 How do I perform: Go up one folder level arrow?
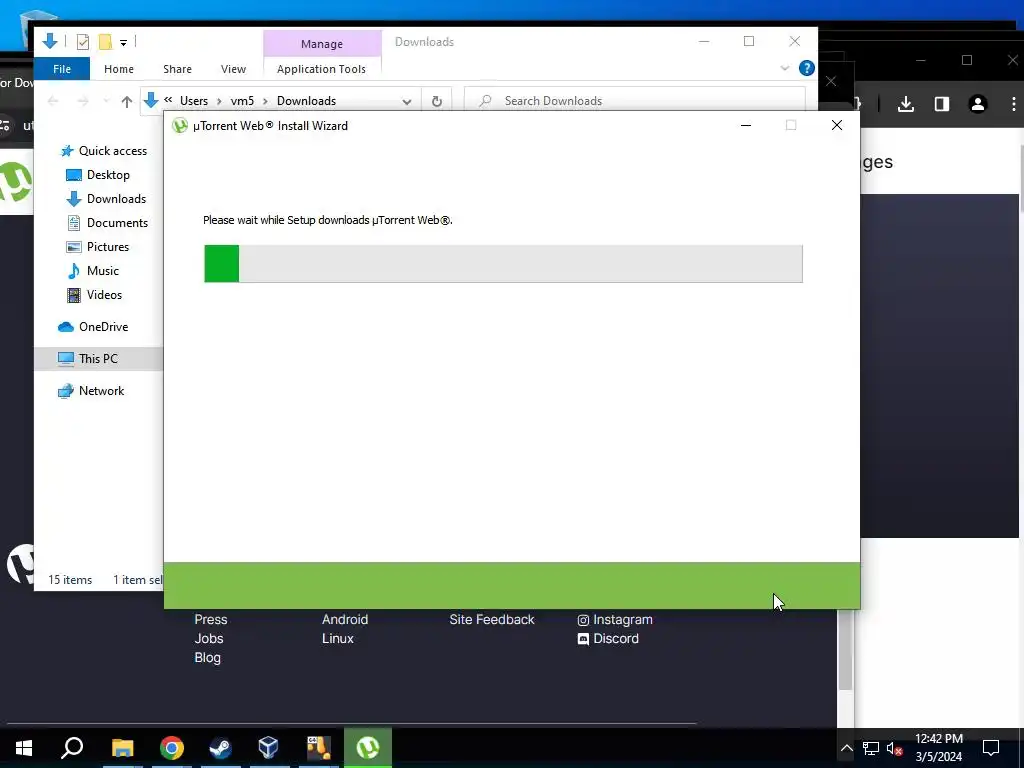point(127,101)
